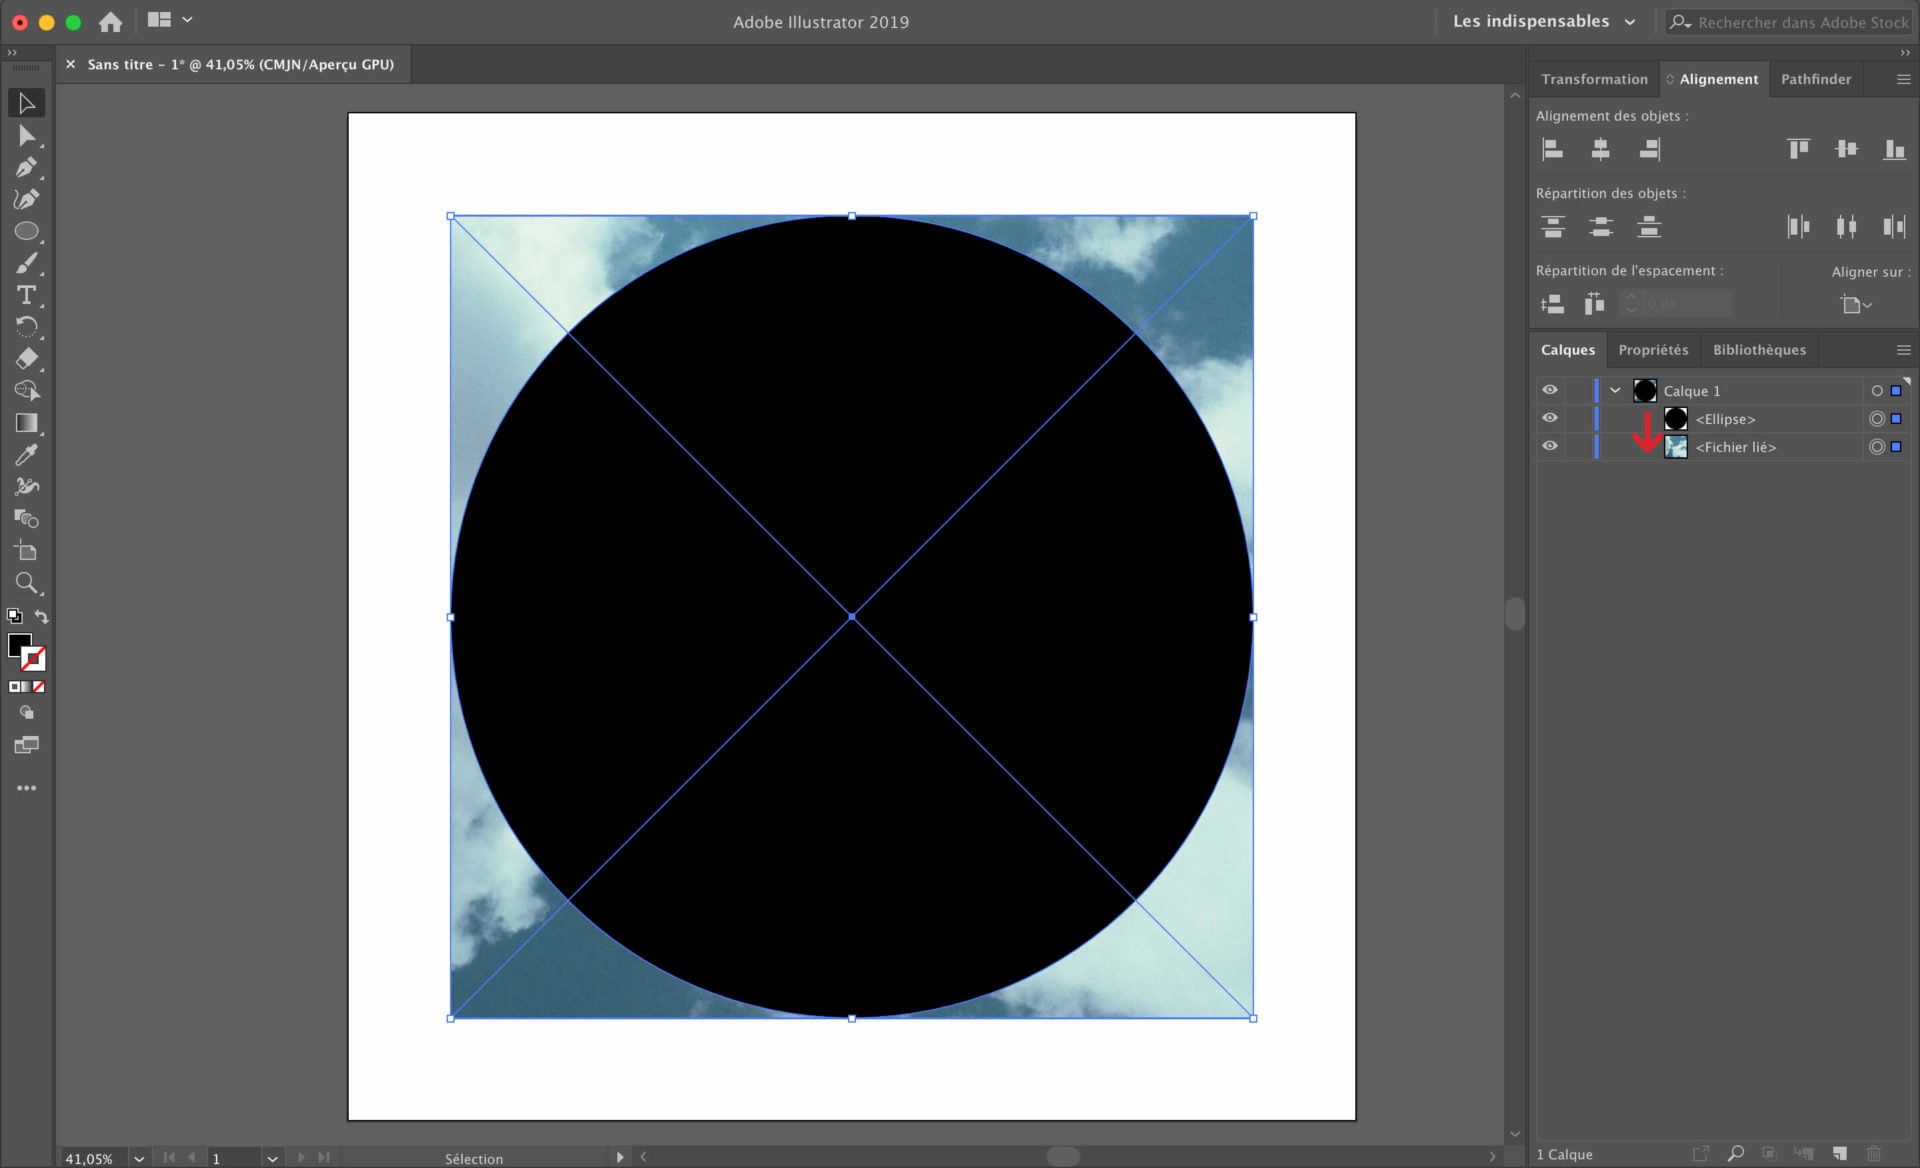The image size is (1920, 1168).
Task: Open the zoom level dropdown
Action: point(139,1158)
